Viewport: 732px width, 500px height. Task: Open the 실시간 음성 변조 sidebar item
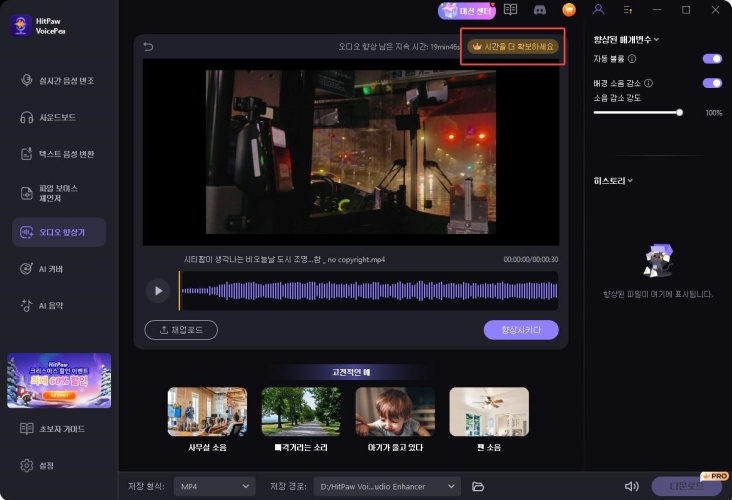[58, 80]
